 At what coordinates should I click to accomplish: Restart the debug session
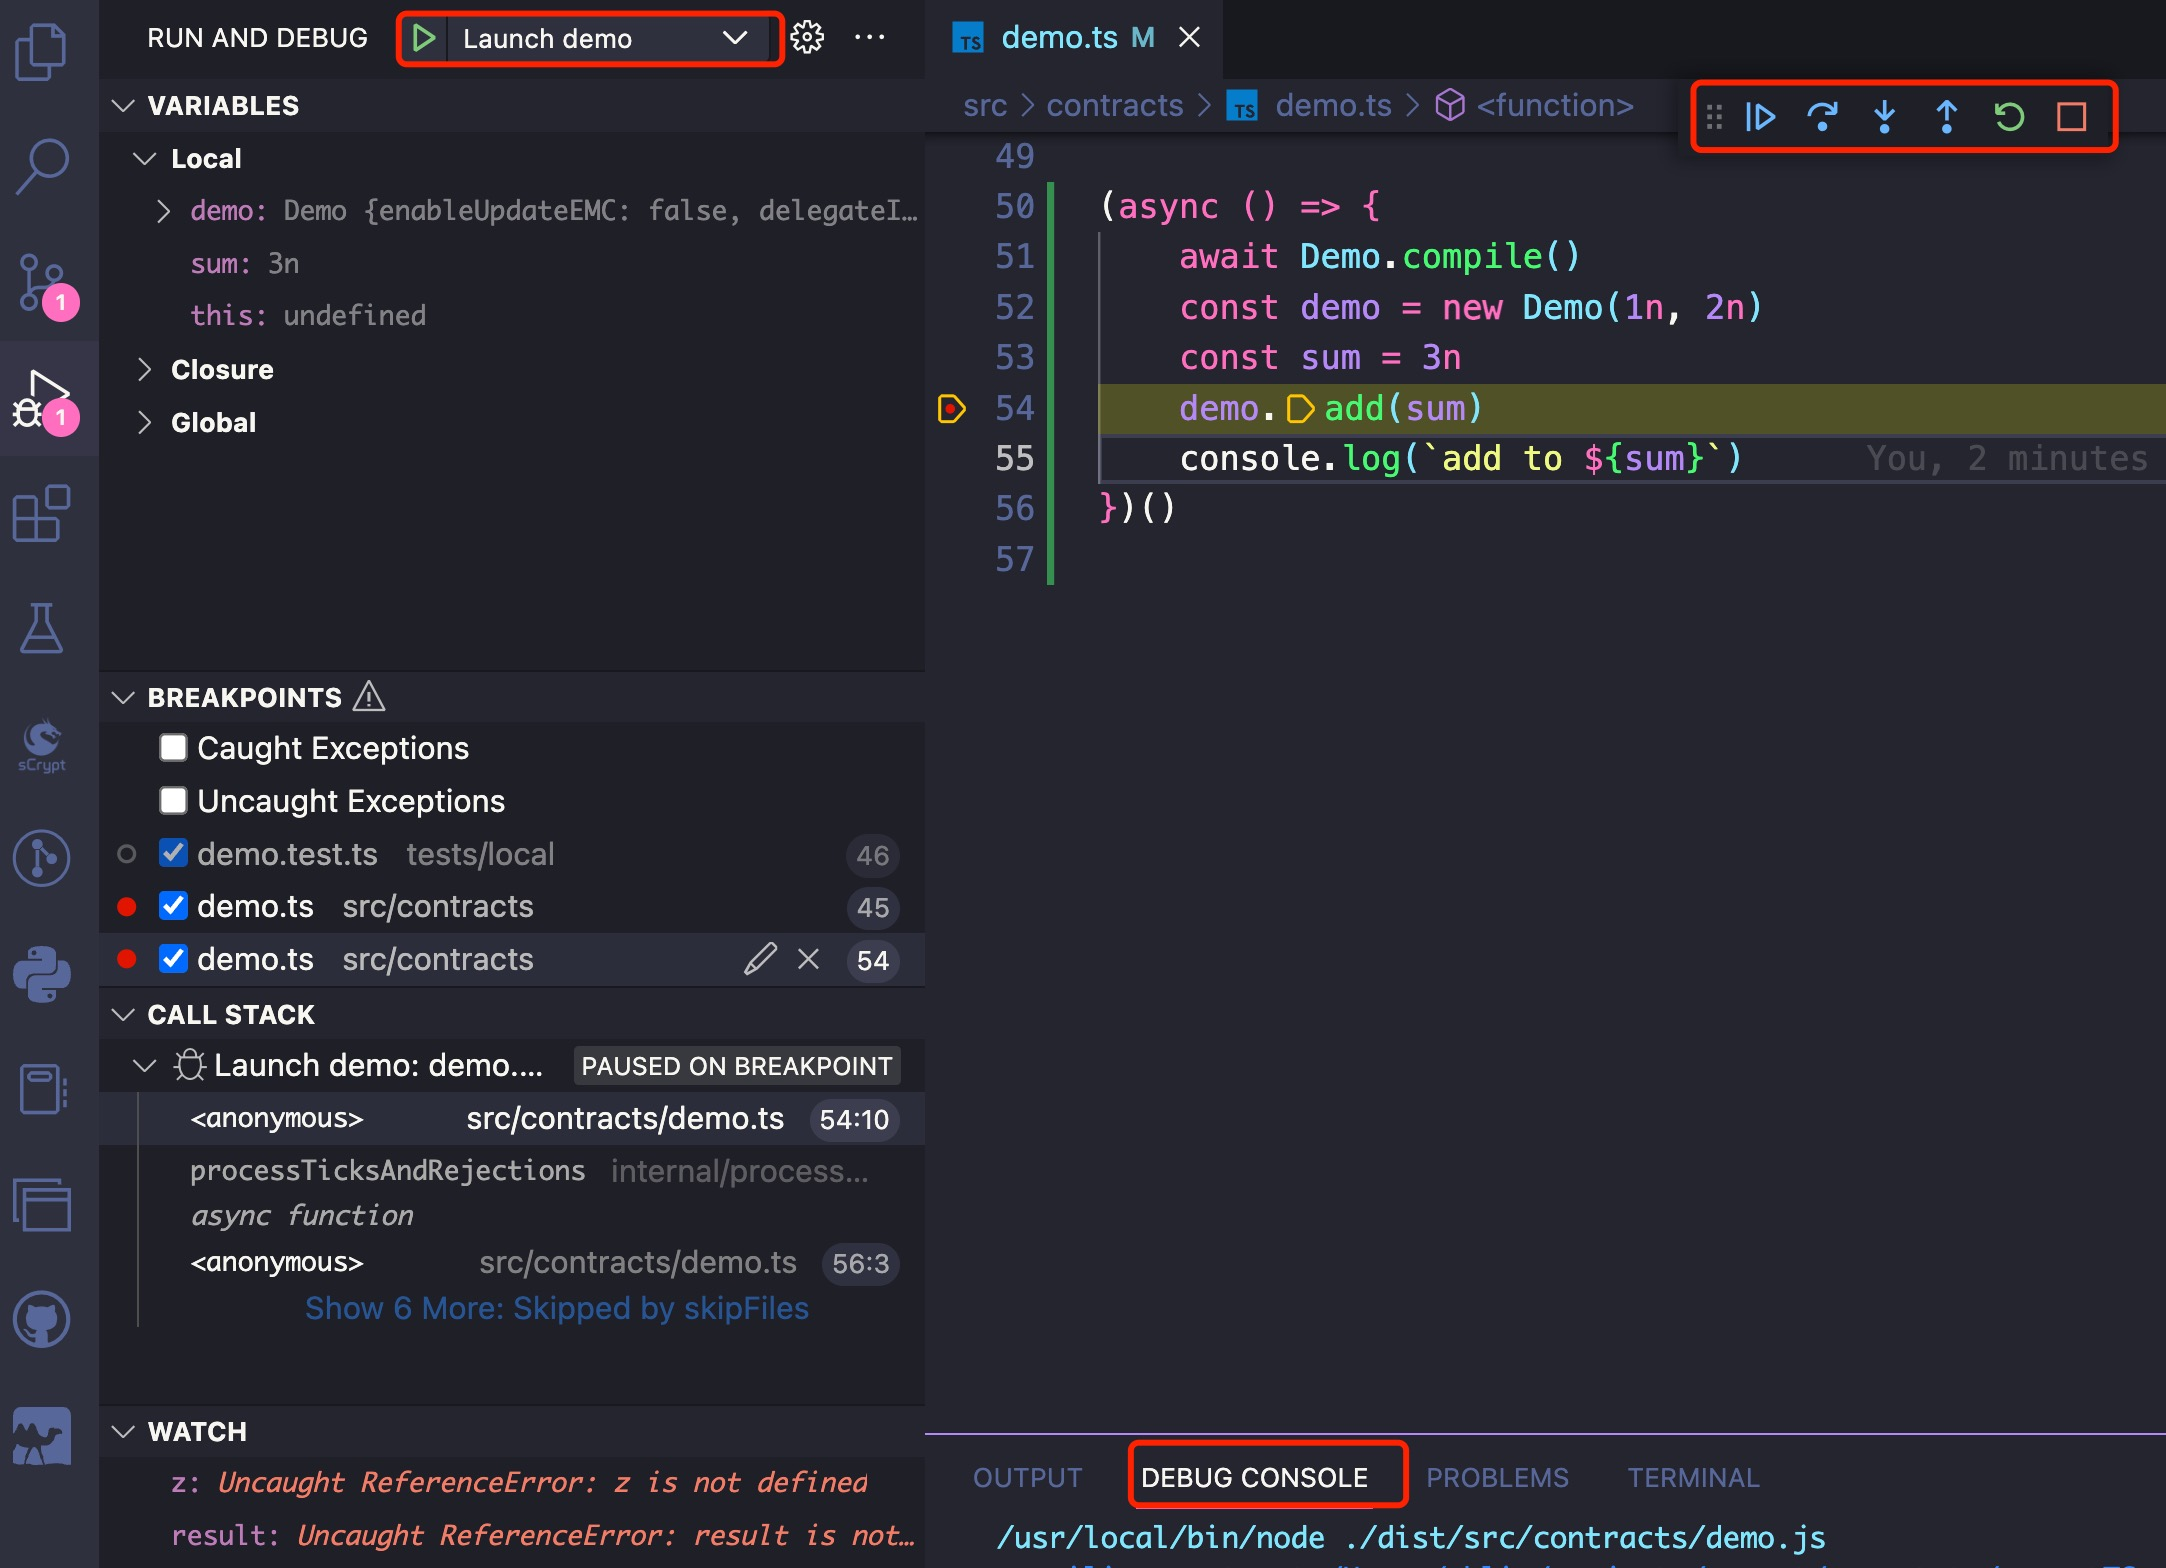click(2008, 117)
